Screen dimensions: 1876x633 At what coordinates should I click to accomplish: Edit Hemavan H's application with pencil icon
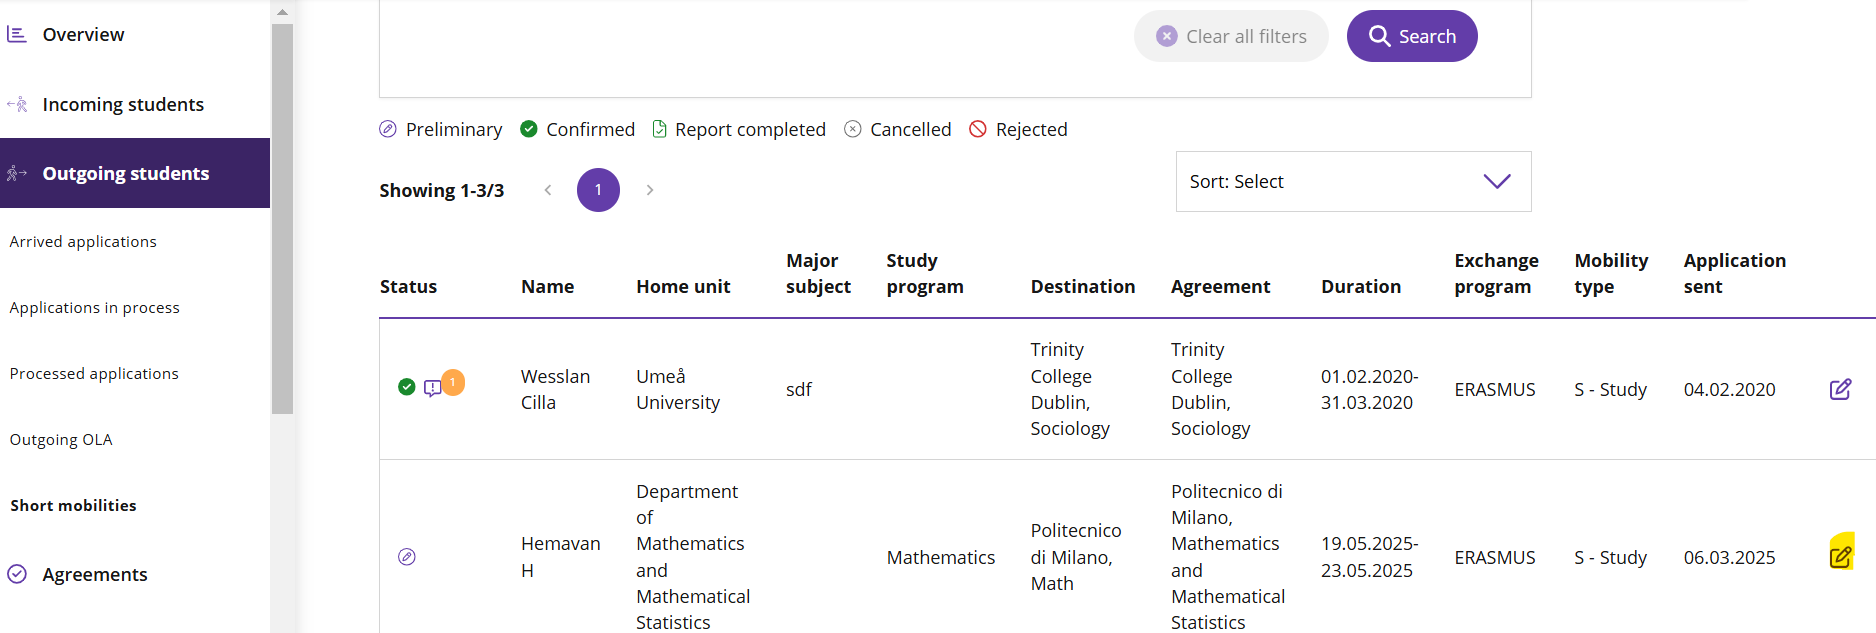coord(1840,556)
